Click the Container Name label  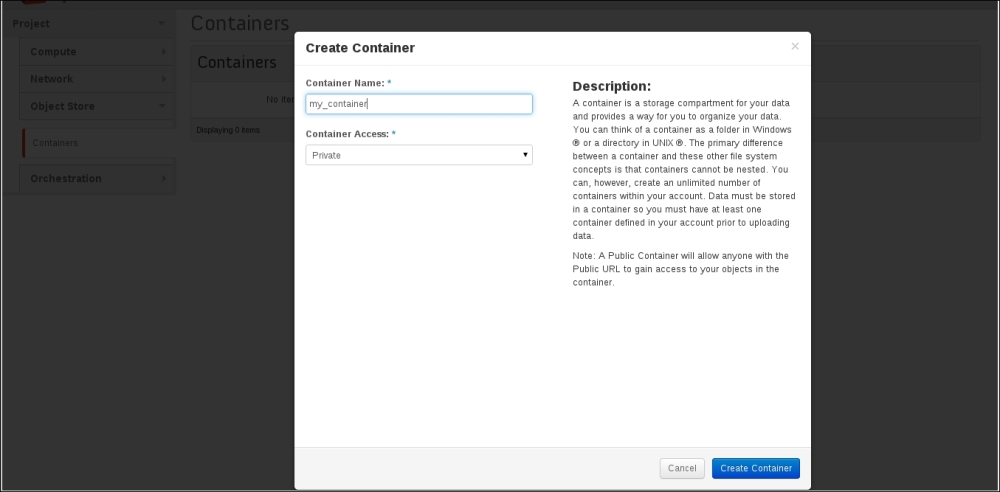click(348, 83)
